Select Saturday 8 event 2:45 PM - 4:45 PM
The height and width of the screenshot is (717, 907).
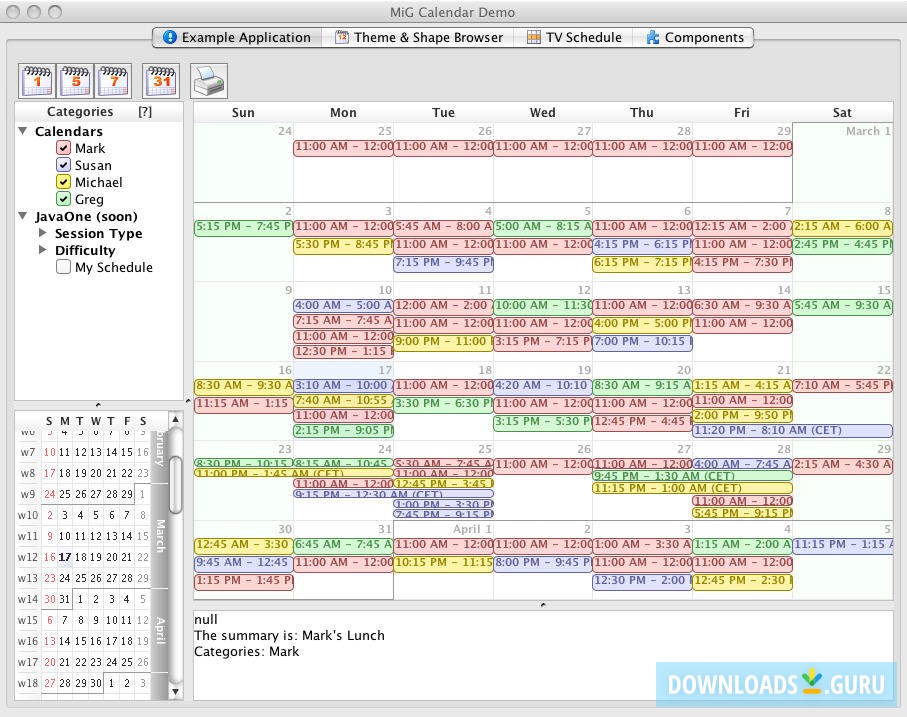[842, 245]
